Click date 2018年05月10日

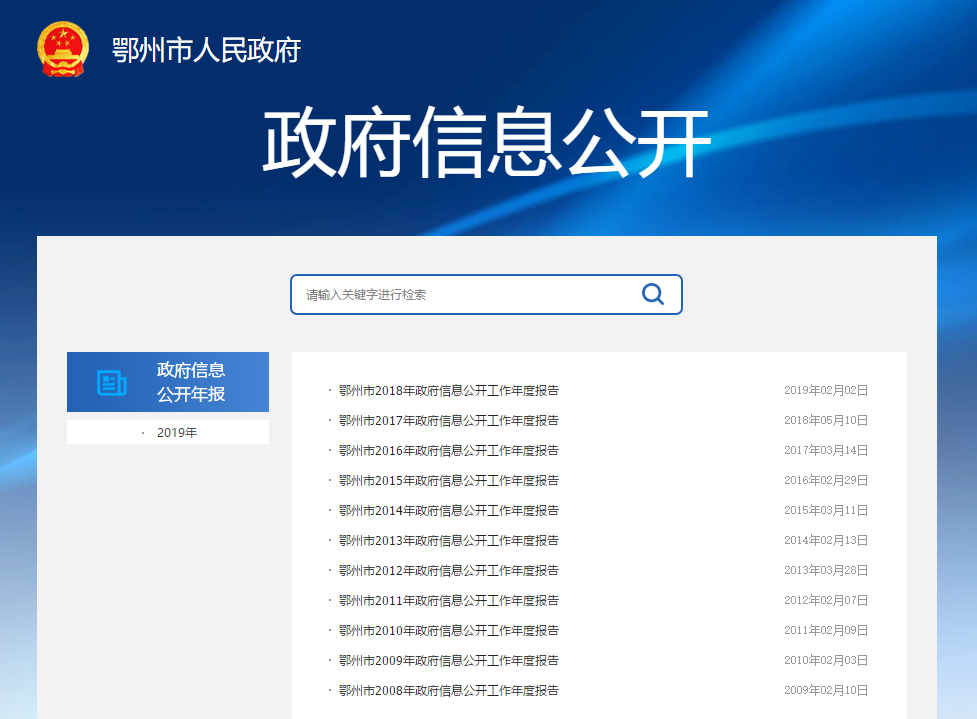coord(826,420)
